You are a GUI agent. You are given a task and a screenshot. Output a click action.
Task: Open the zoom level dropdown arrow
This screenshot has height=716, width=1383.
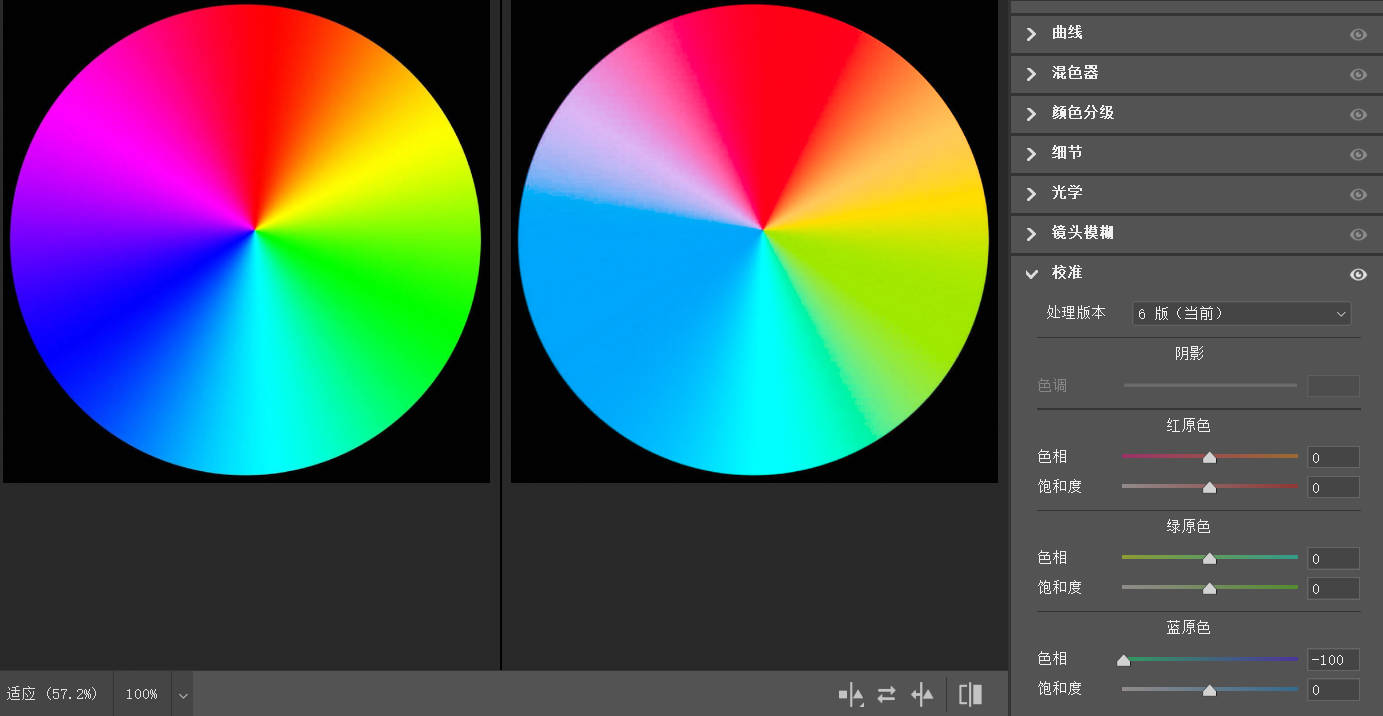pos(182,694)
